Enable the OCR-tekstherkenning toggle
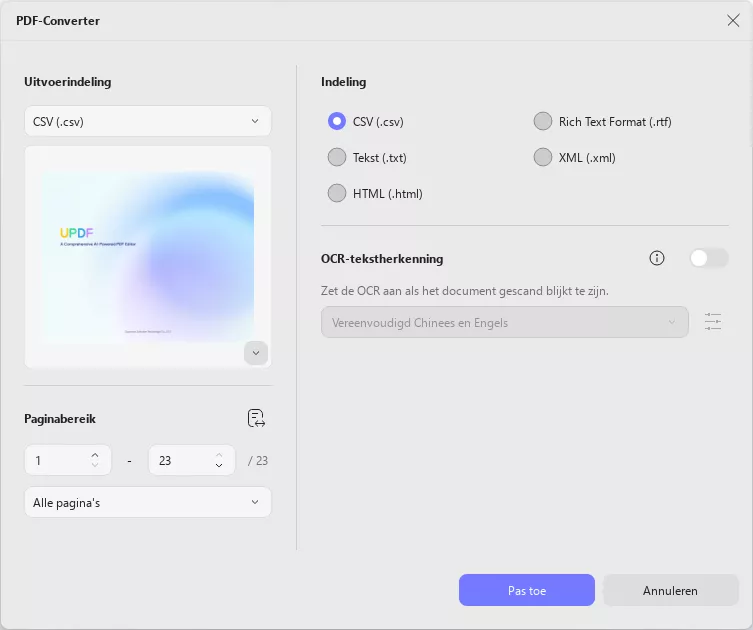The width and height of the screenshot is (753, 630). coord(709,258)
